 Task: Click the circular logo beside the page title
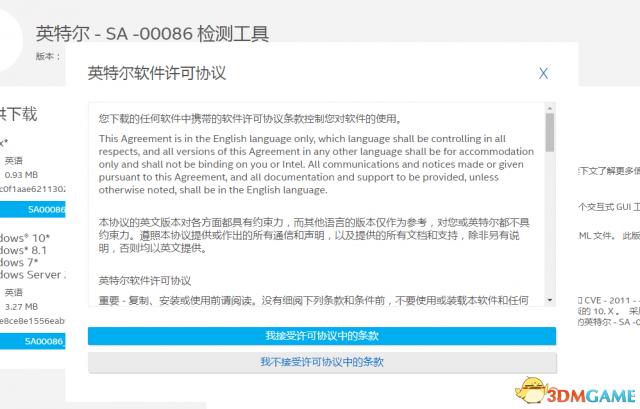pyautogui.click(x=8, y=38)
